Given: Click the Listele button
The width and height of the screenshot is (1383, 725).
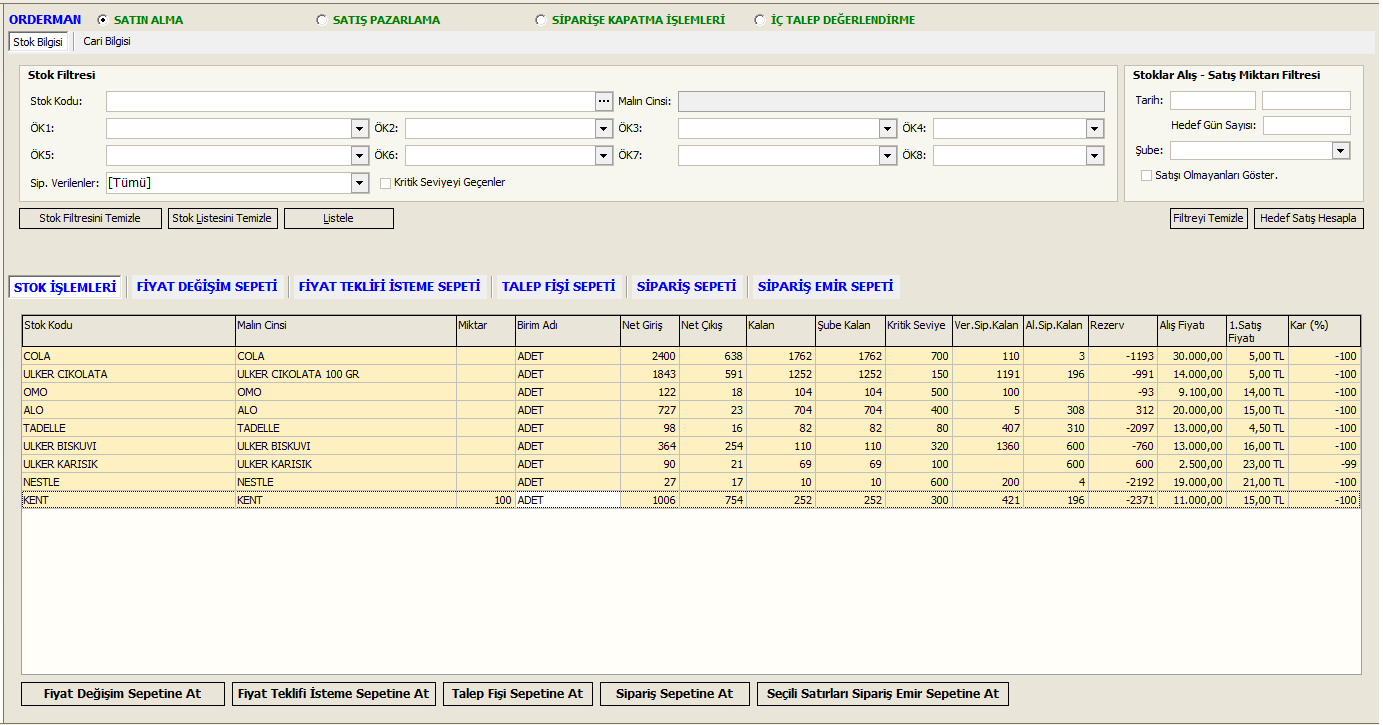Looking at the screenshot, I should point(339,218).
